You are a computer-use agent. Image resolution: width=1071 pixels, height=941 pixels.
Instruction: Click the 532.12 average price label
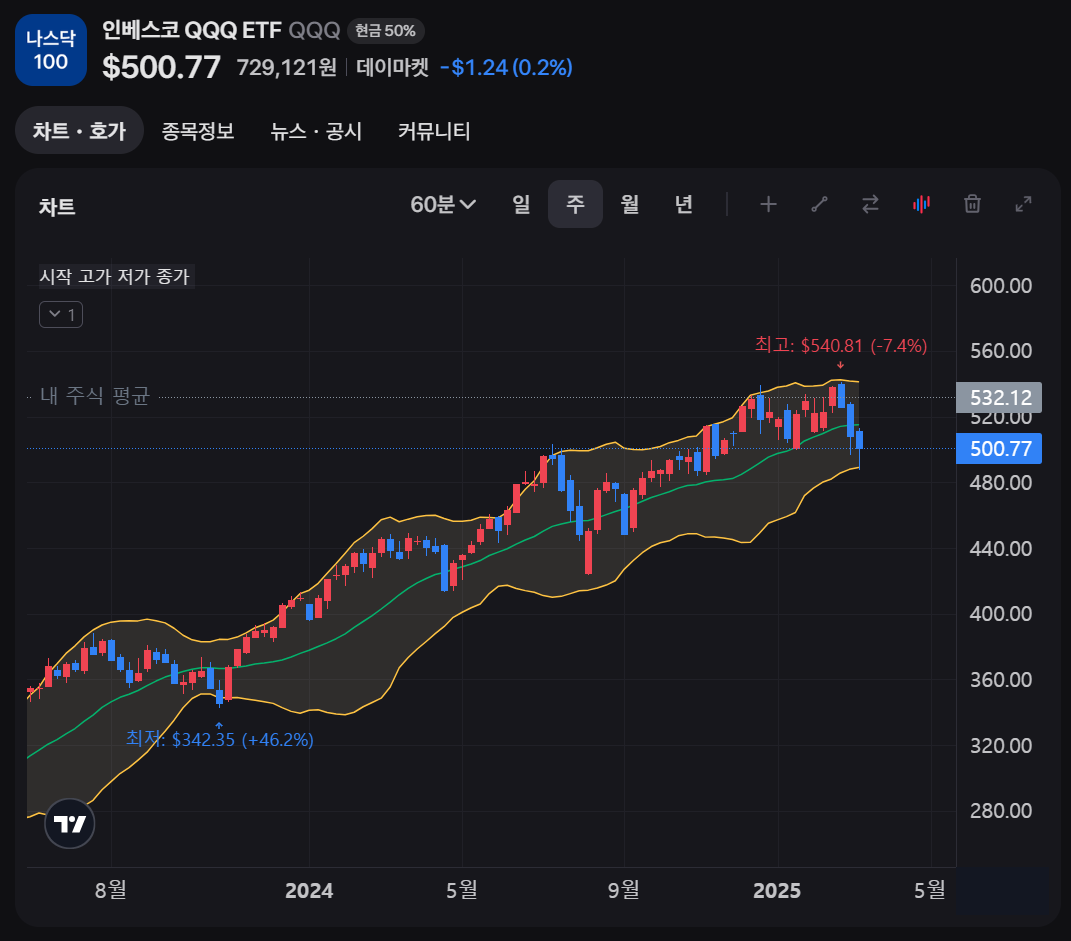(999, 397)
